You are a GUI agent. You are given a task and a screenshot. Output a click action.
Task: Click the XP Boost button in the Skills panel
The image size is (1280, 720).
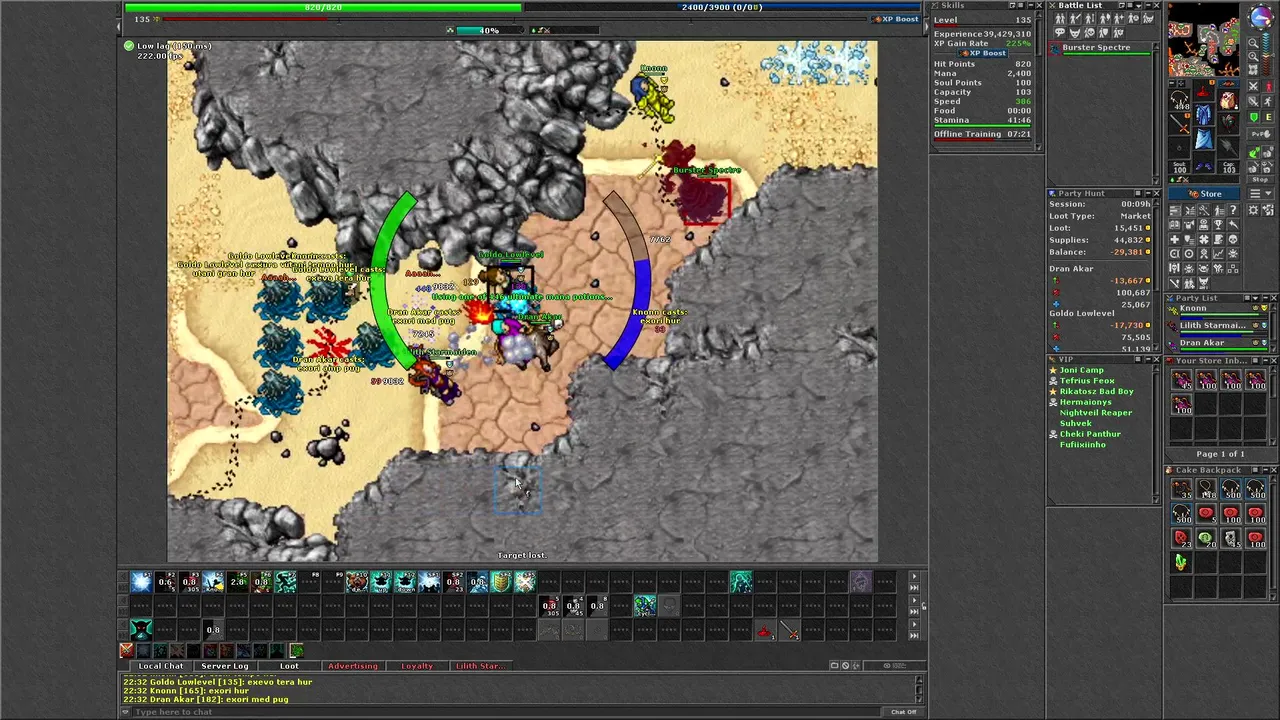point(986,53)
